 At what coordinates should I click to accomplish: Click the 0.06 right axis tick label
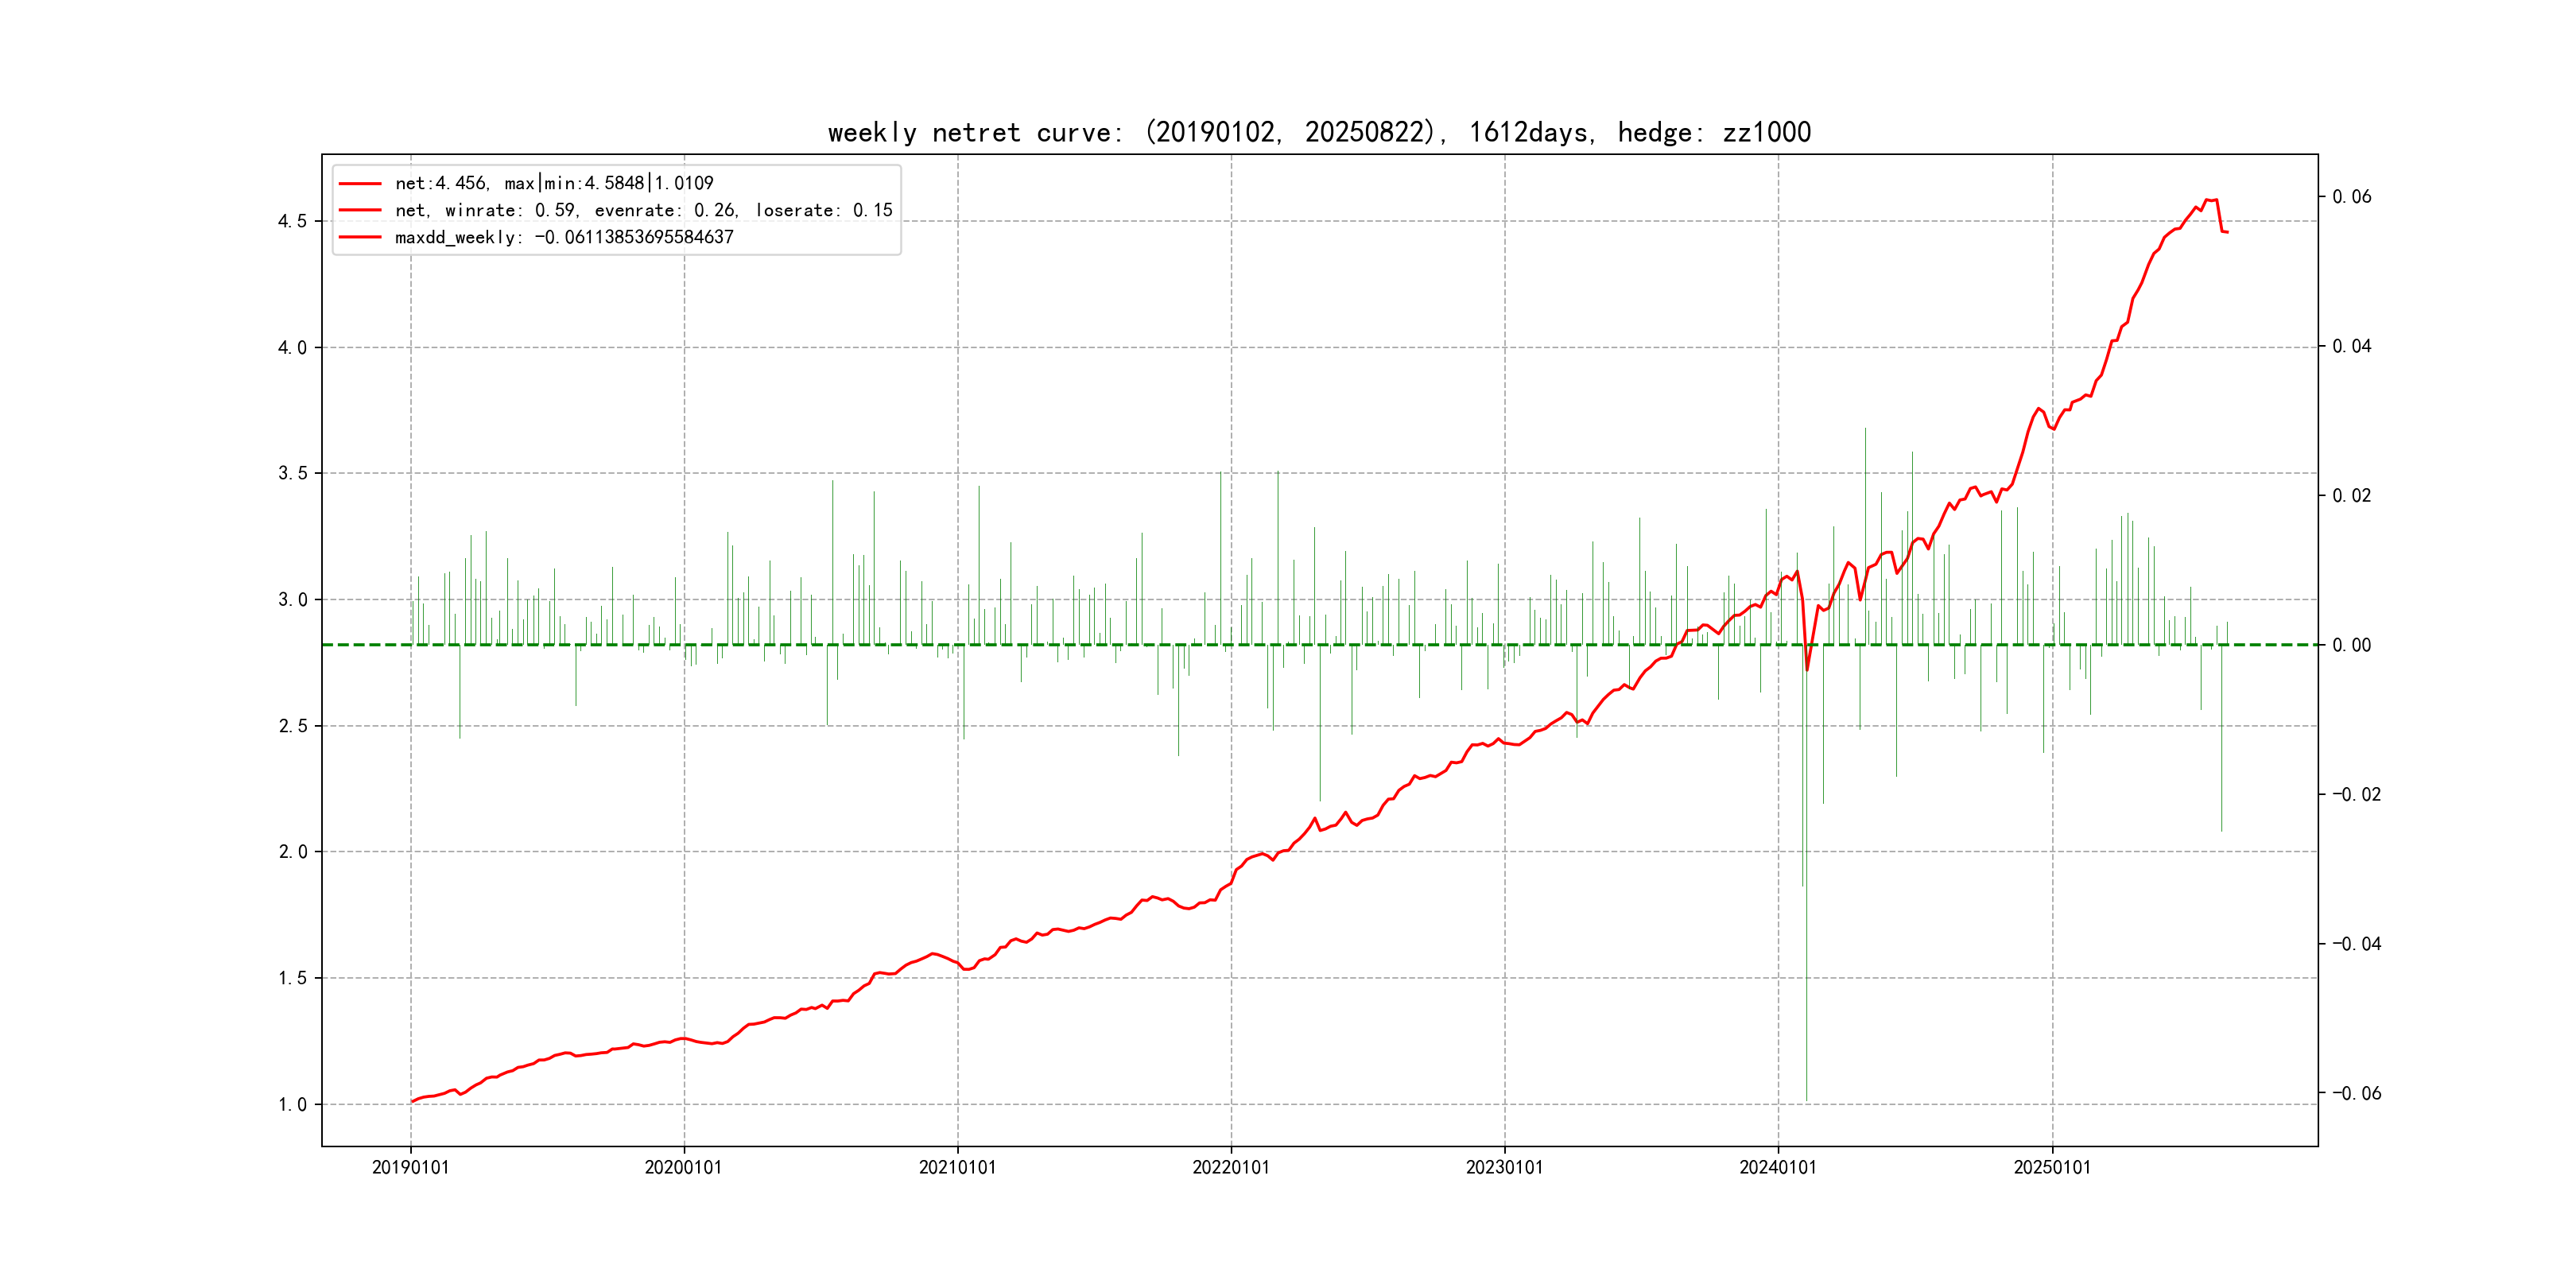(x=2351, y=196)
